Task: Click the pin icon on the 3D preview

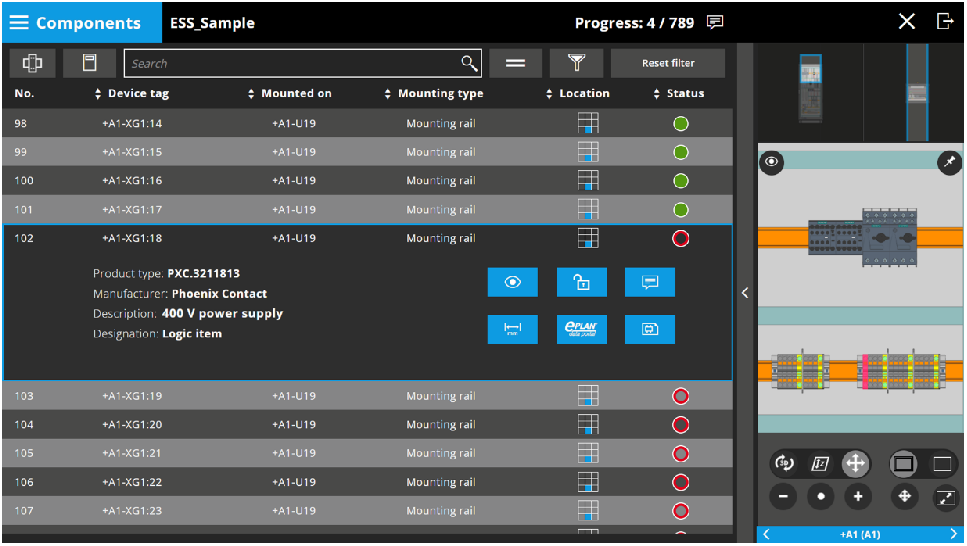Action: click(949, 161)
